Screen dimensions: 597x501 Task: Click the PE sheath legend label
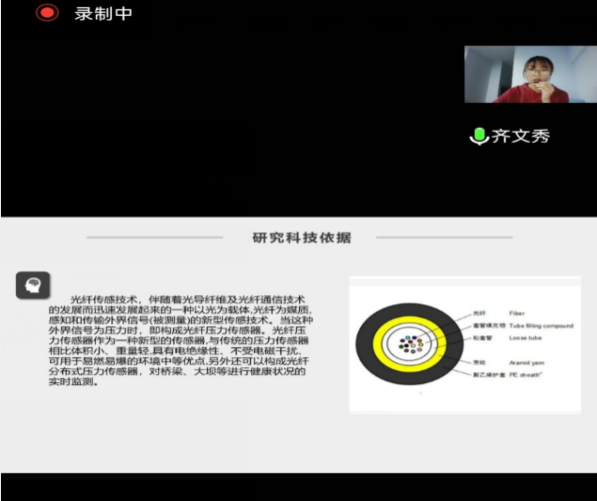525,375
